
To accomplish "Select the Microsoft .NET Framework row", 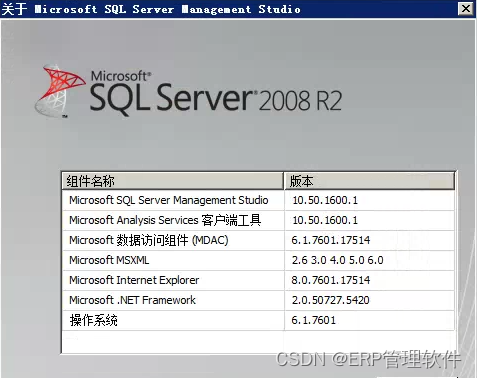I will tap(258, 300).
